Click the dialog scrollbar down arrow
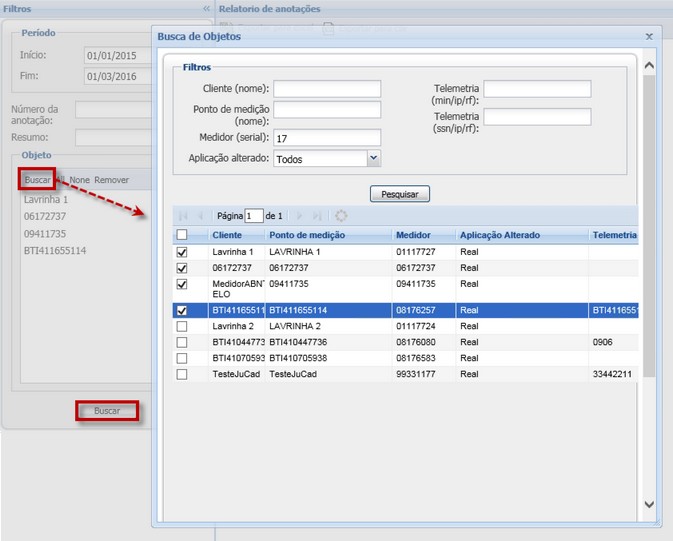 648,504
